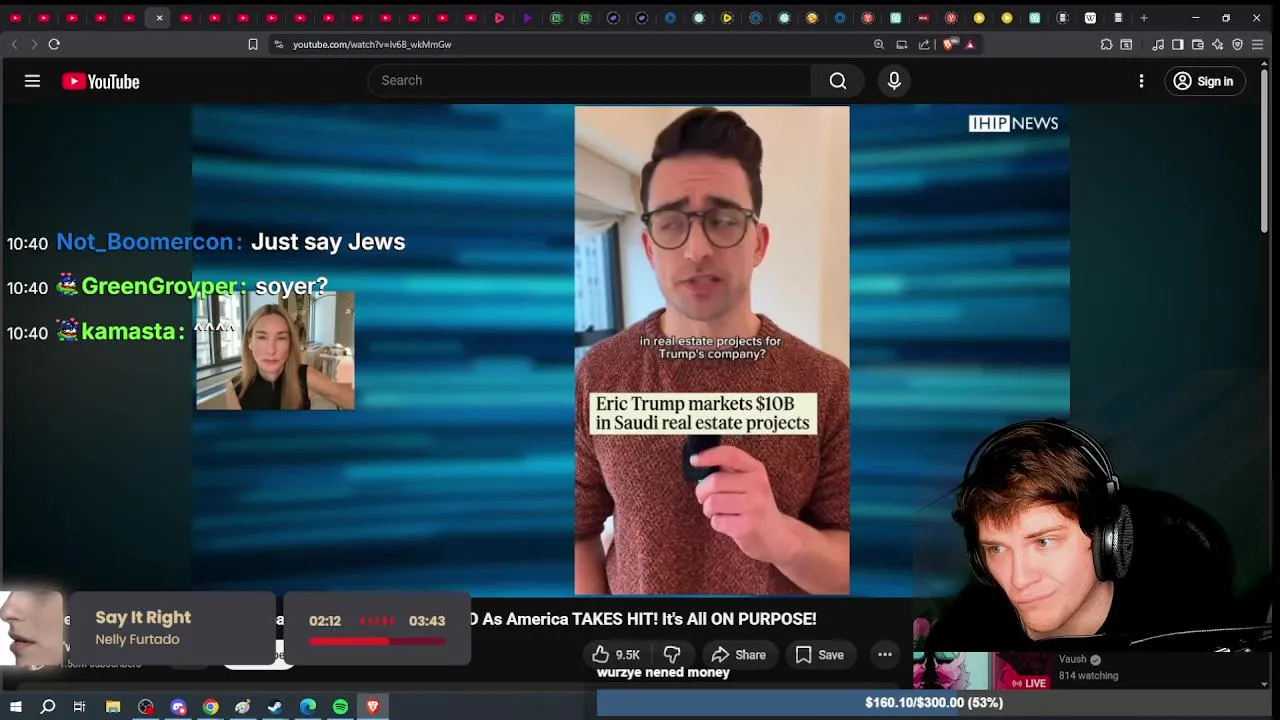Share the video

[x=738, y=655]
